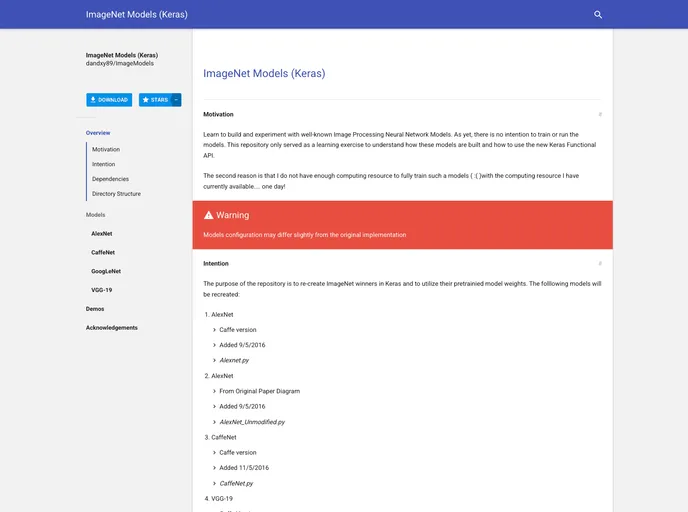Click the Models sidebar label
Screen dimensions: 688x512
click(x=95, y=215)
